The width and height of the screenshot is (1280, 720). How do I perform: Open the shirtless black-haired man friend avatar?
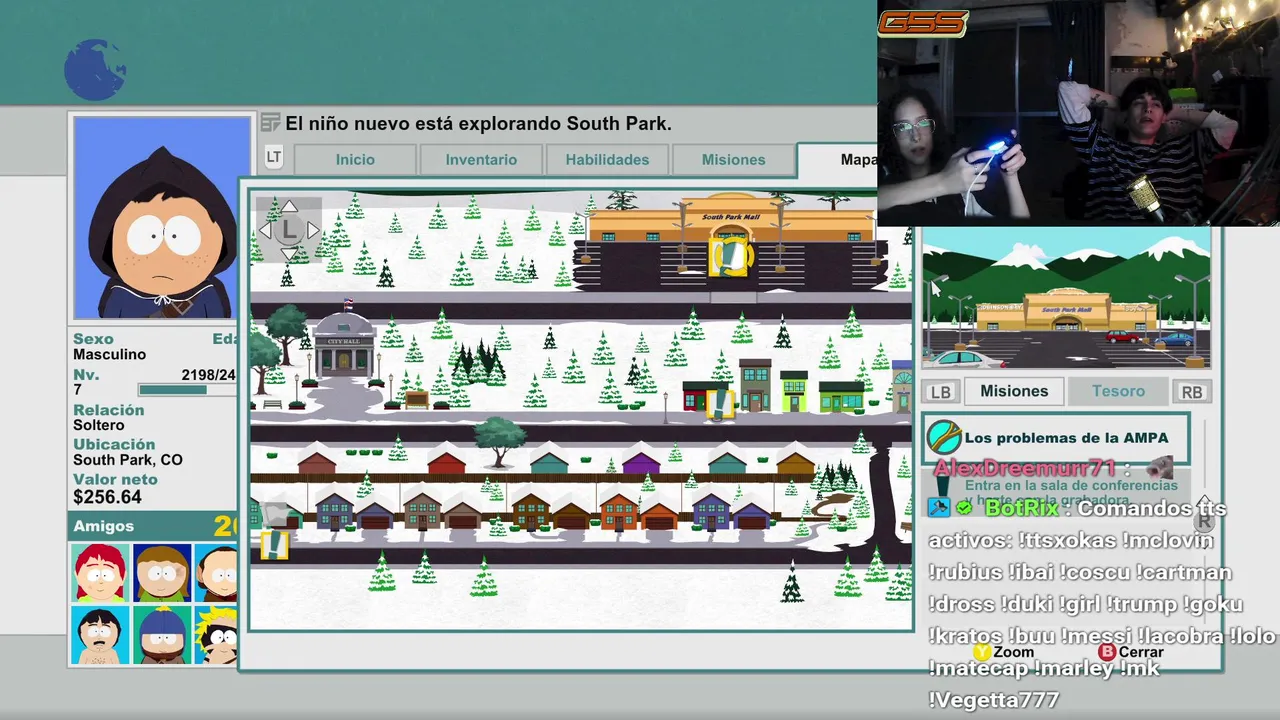[100, 634]
